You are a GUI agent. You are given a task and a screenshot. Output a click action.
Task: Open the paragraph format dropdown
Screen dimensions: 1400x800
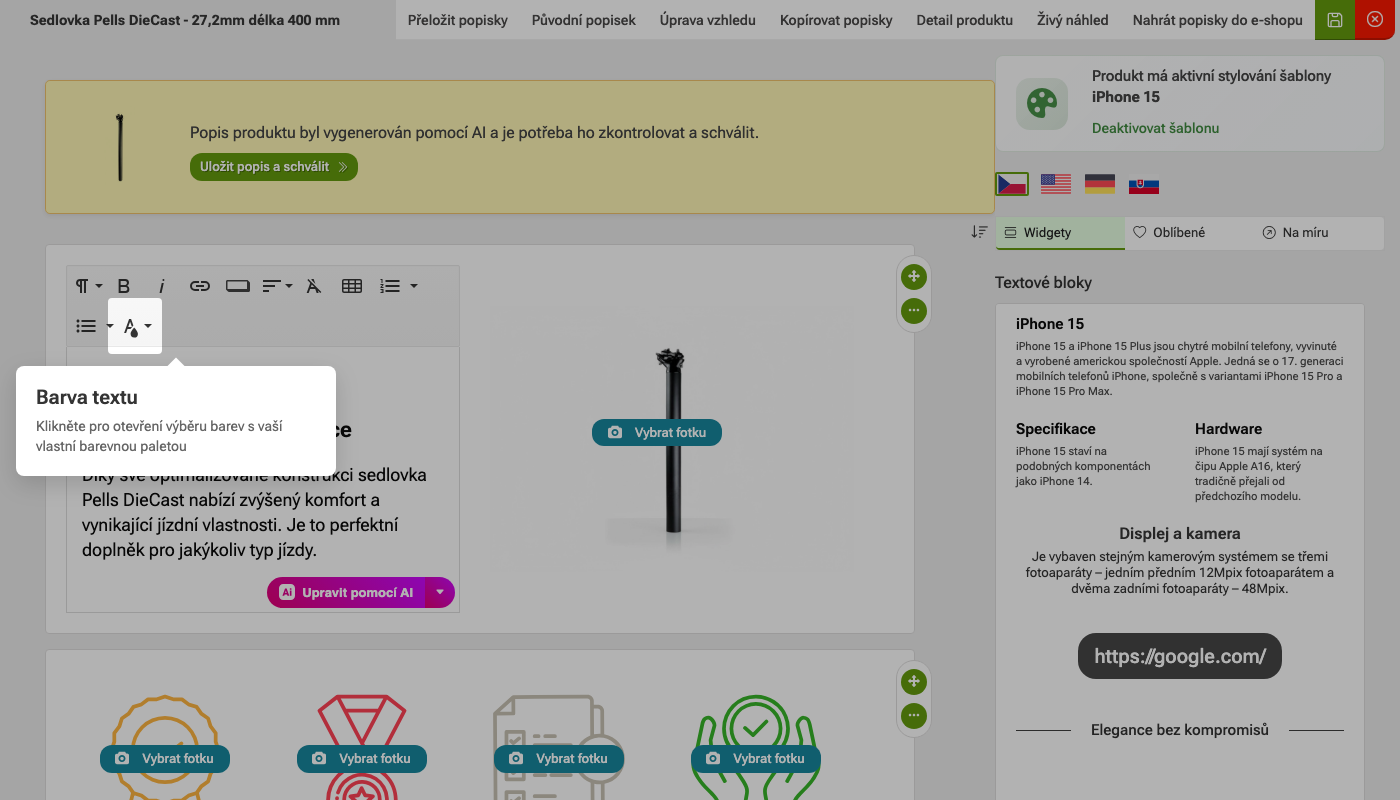(x=89, y=286)
